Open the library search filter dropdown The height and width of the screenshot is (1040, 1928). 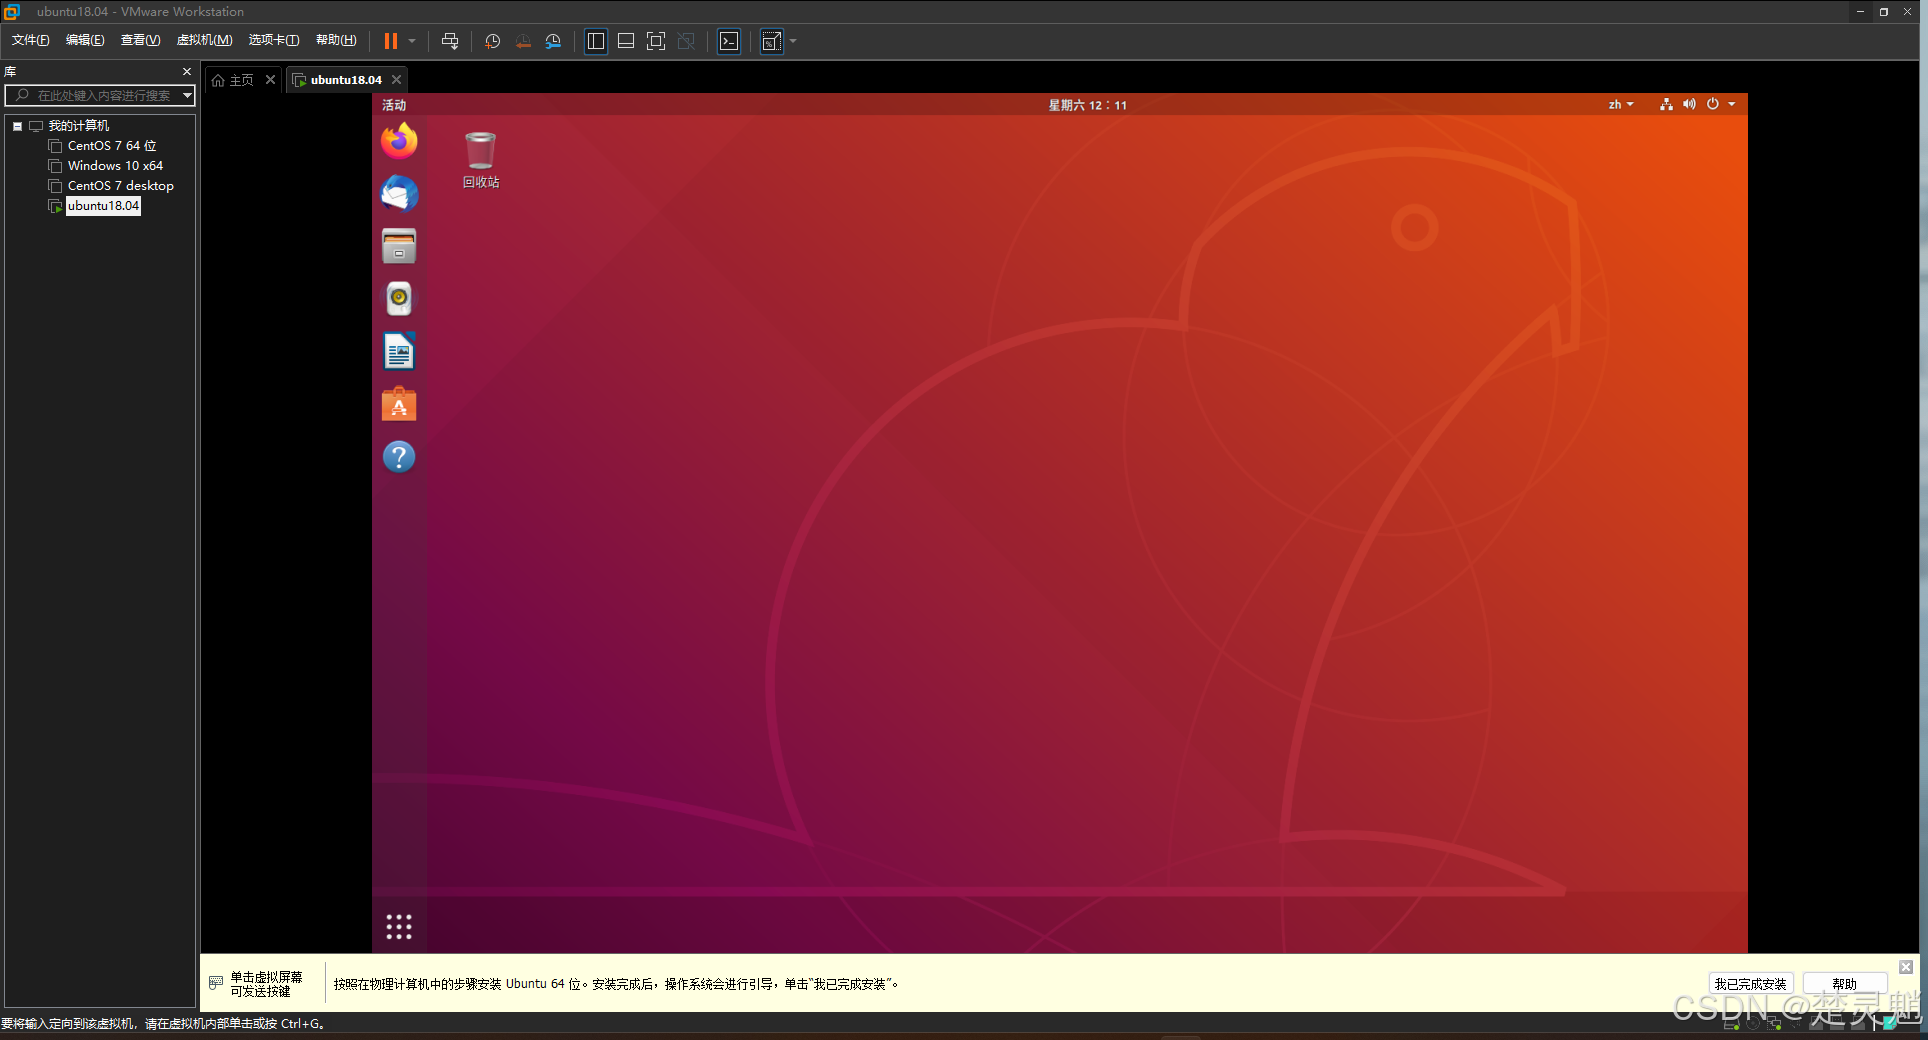pos(187,95)
